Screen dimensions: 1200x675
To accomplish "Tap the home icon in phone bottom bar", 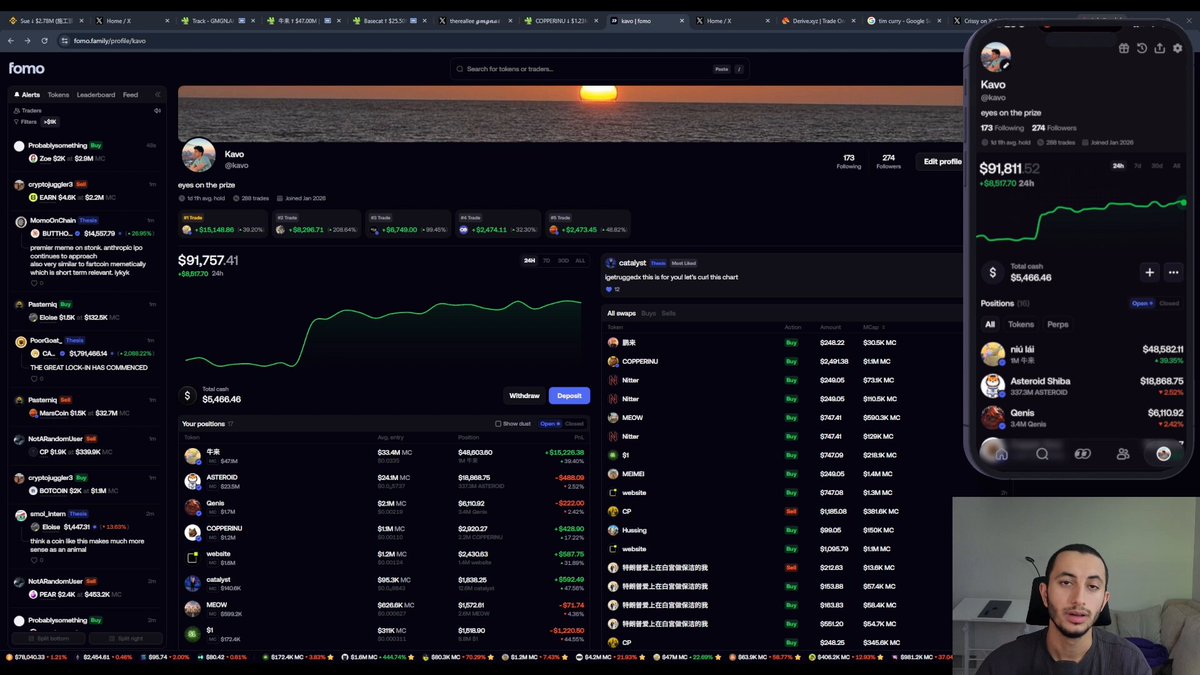I will tap(1001, 454).
